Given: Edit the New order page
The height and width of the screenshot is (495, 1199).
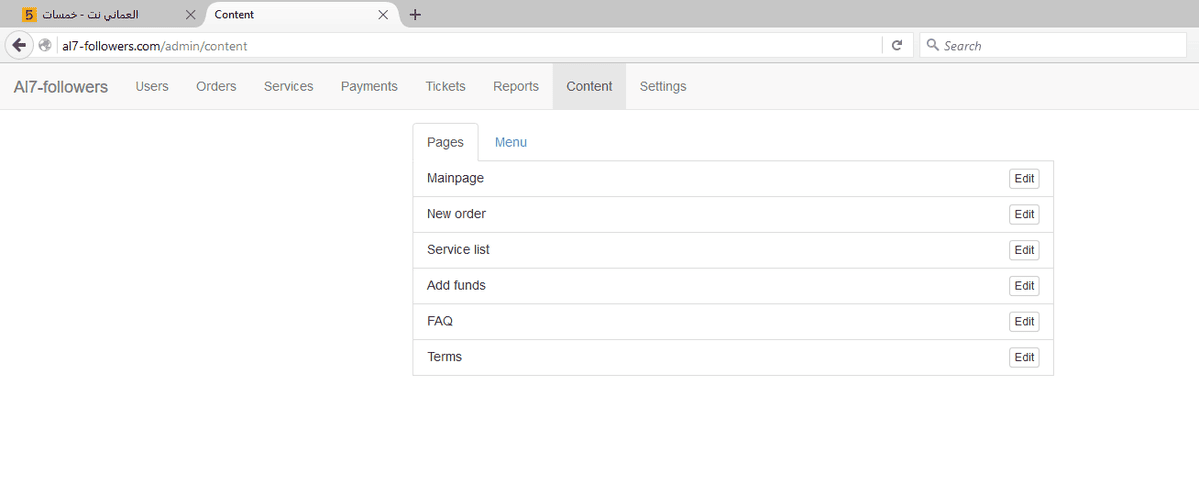Looking at the screenshot, I should pos(1024,214).
